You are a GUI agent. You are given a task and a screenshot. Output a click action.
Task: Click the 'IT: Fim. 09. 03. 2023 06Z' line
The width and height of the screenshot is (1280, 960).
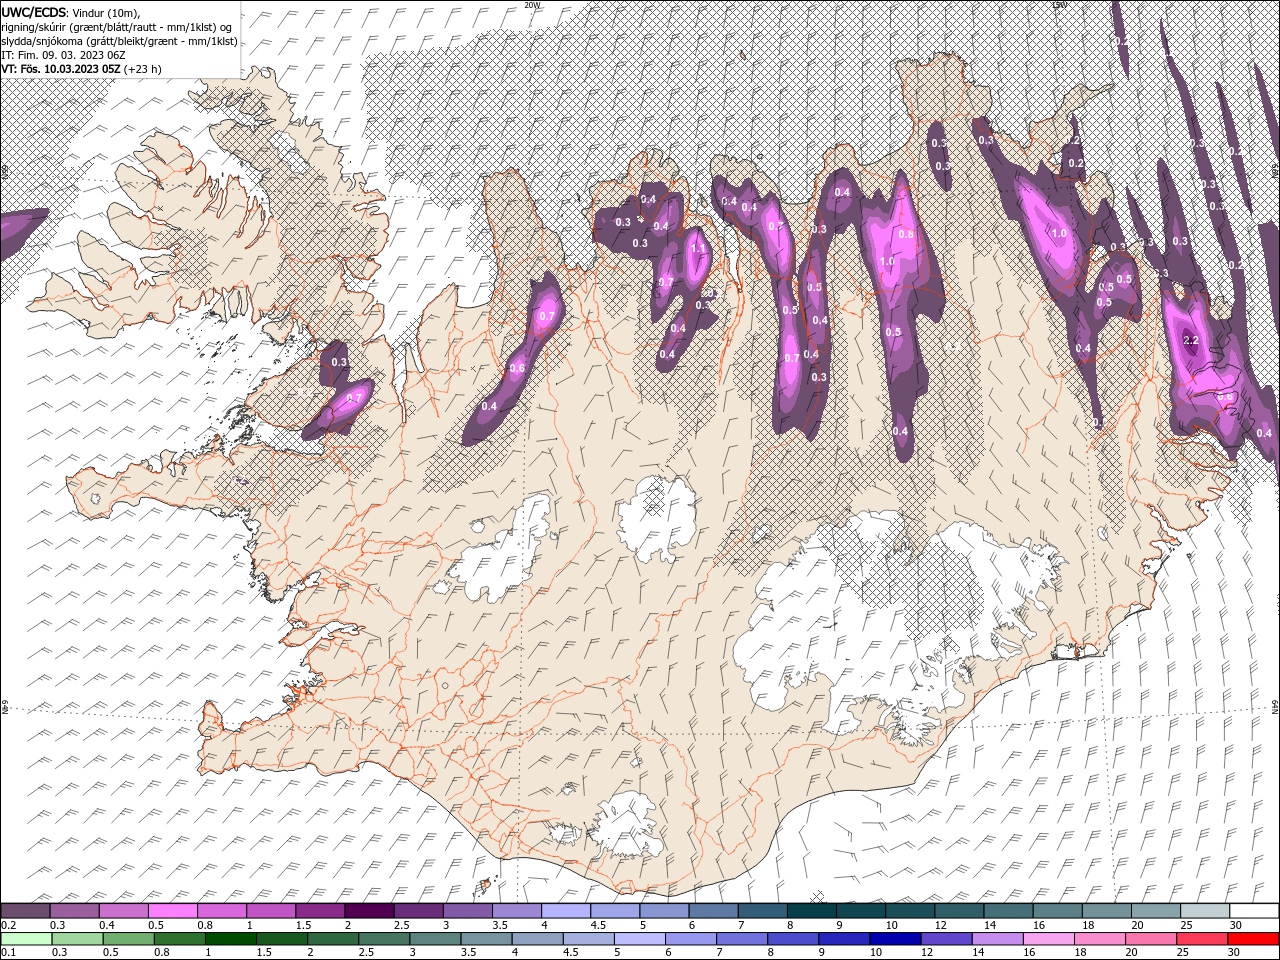pyautogui.click(x=62, y=55)
